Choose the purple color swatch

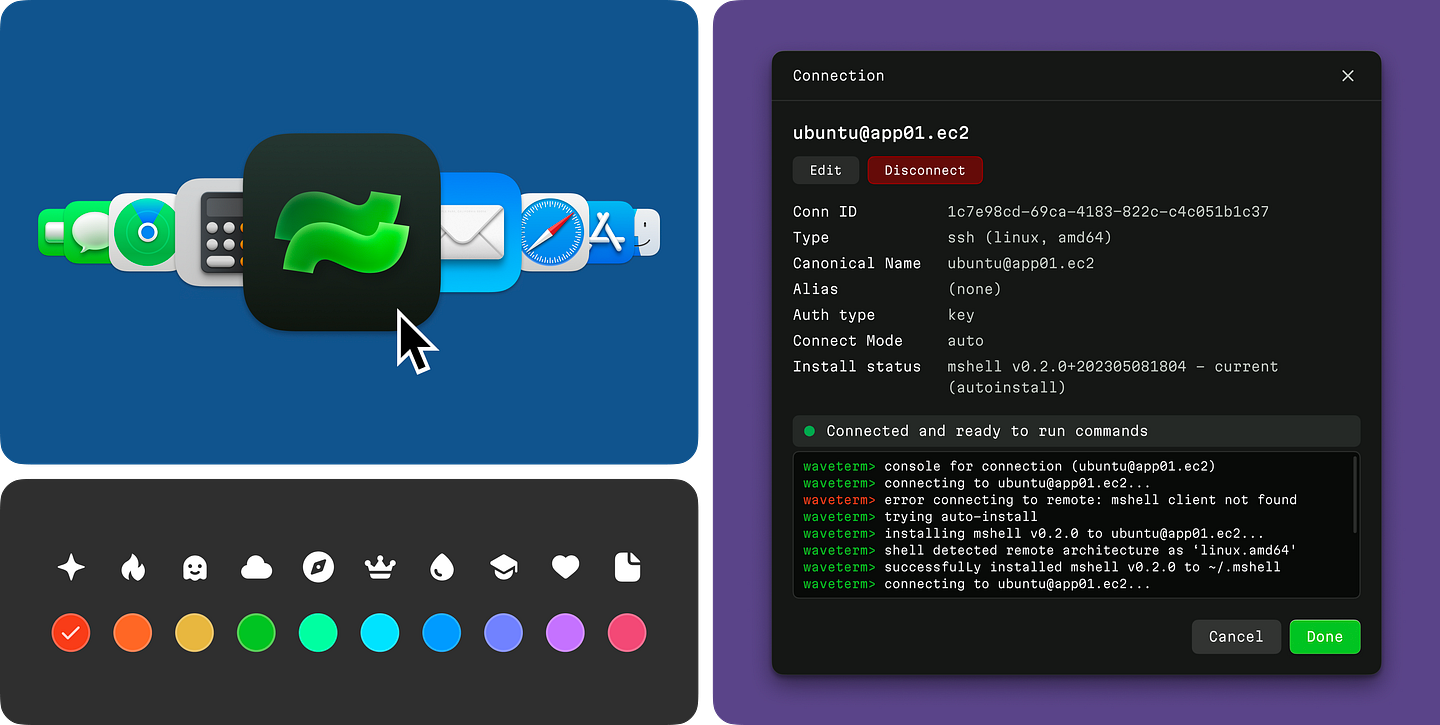point(566,633)
